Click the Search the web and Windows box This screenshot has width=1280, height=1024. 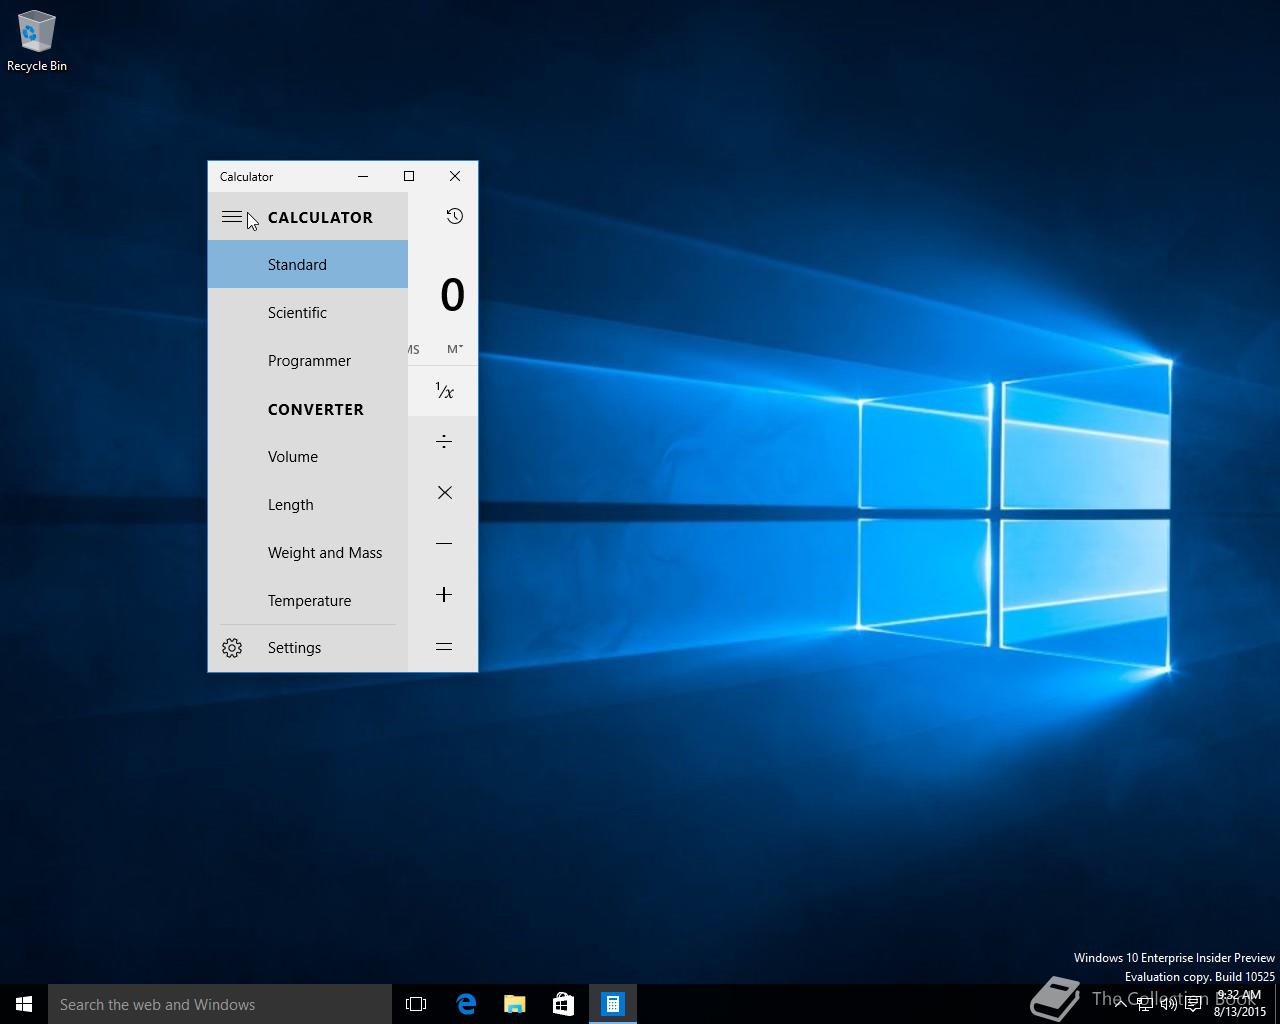[220, 1004]
